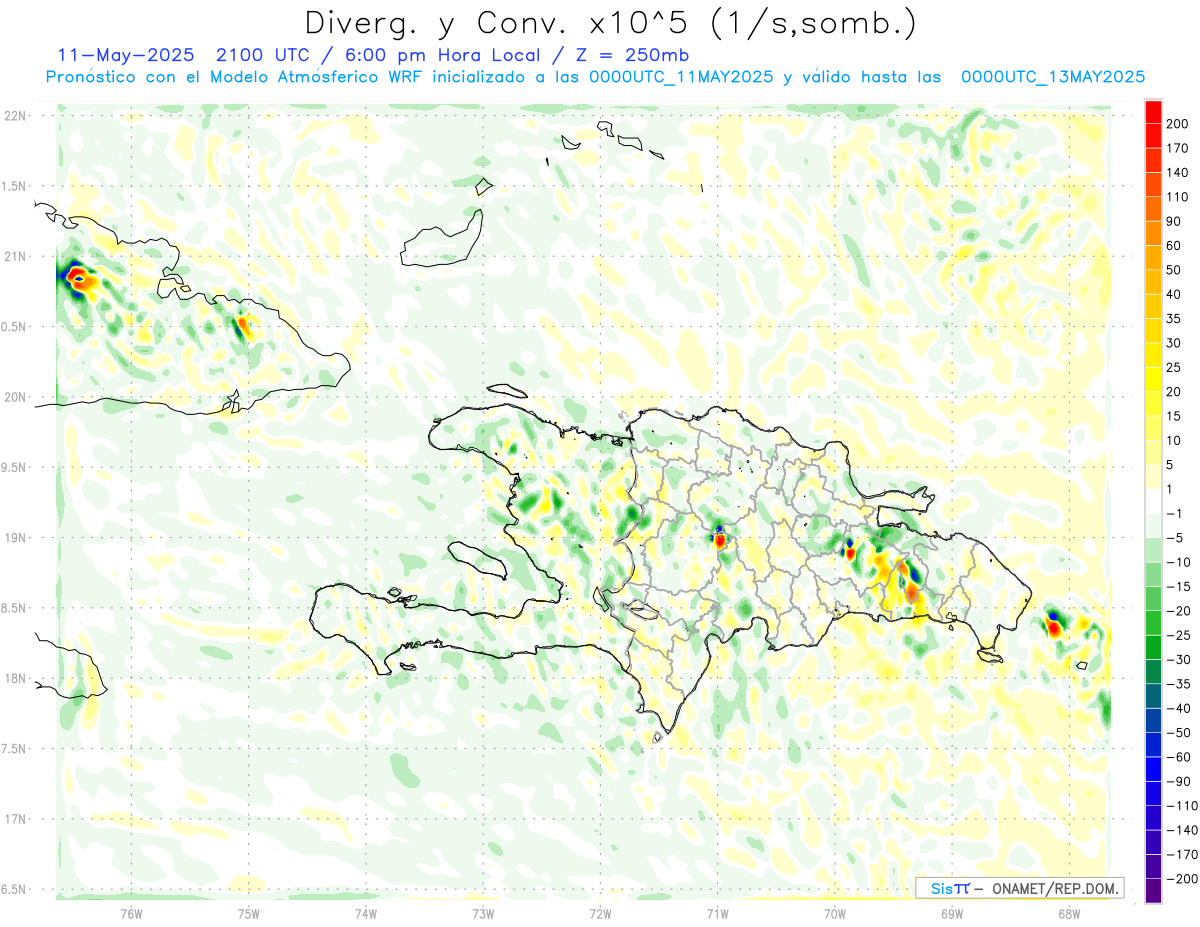The width and height of the screenshot is (1200, 927).
Task: Click the positive 15 color bar label
Action: pos(1174,416)
